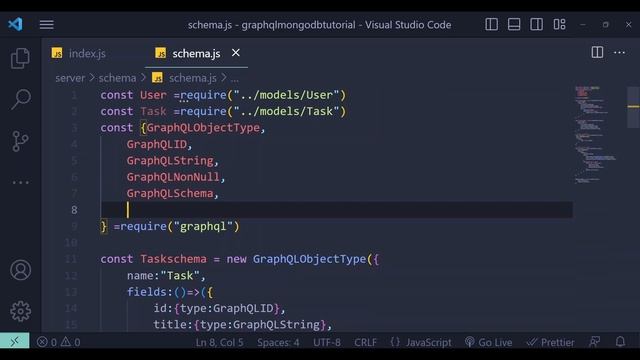The image size is (640, 360).
Task: Click the id field definition line
Action: (x=219, y=309)
